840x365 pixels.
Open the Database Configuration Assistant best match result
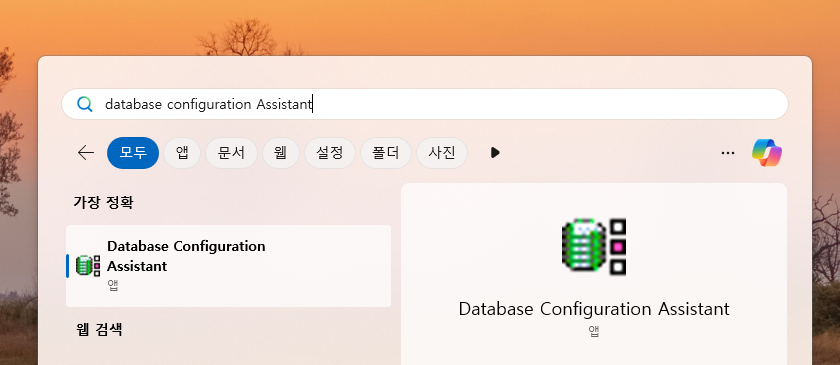tap(228, 266)
